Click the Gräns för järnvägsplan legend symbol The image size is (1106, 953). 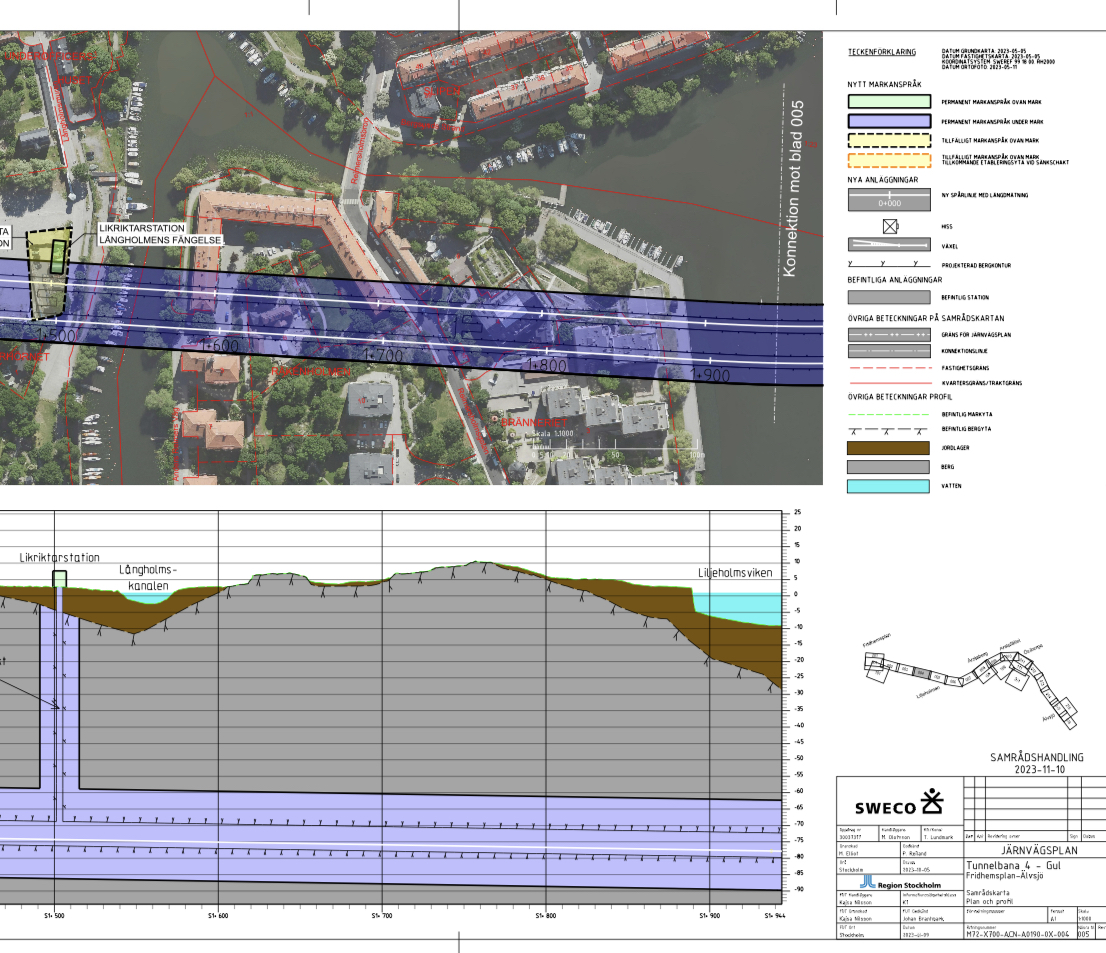pyautogui.click(x=889, y=334)
